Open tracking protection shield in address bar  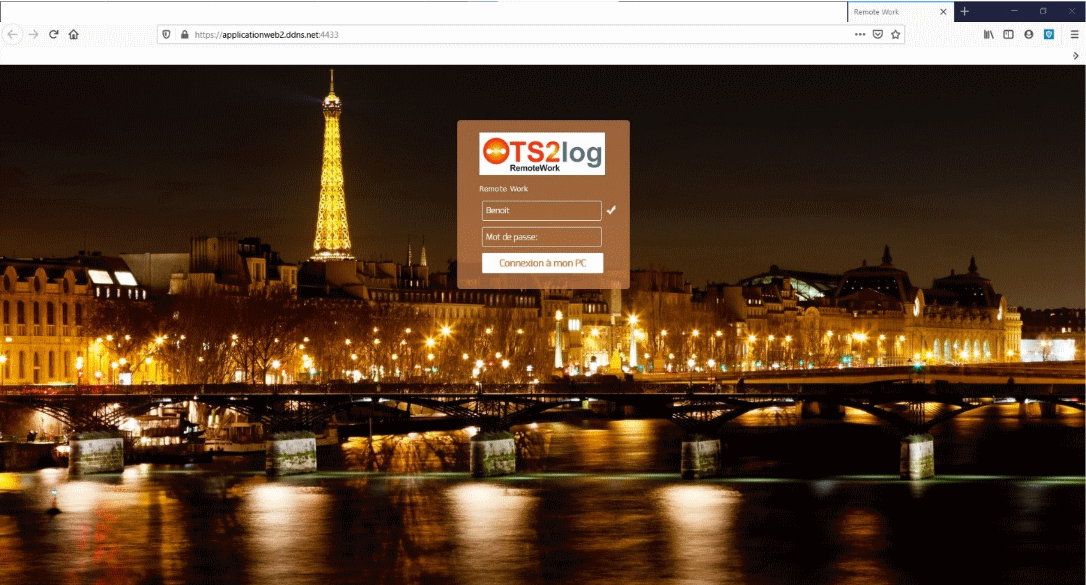[x=166, y=34]
